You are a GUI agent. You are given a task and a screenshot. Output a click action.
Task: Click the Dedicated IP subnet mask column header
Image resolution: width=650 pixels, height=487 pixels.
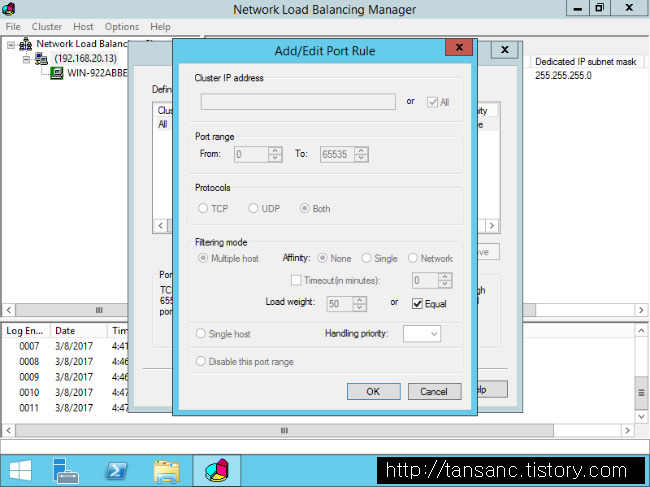point(586,62)
